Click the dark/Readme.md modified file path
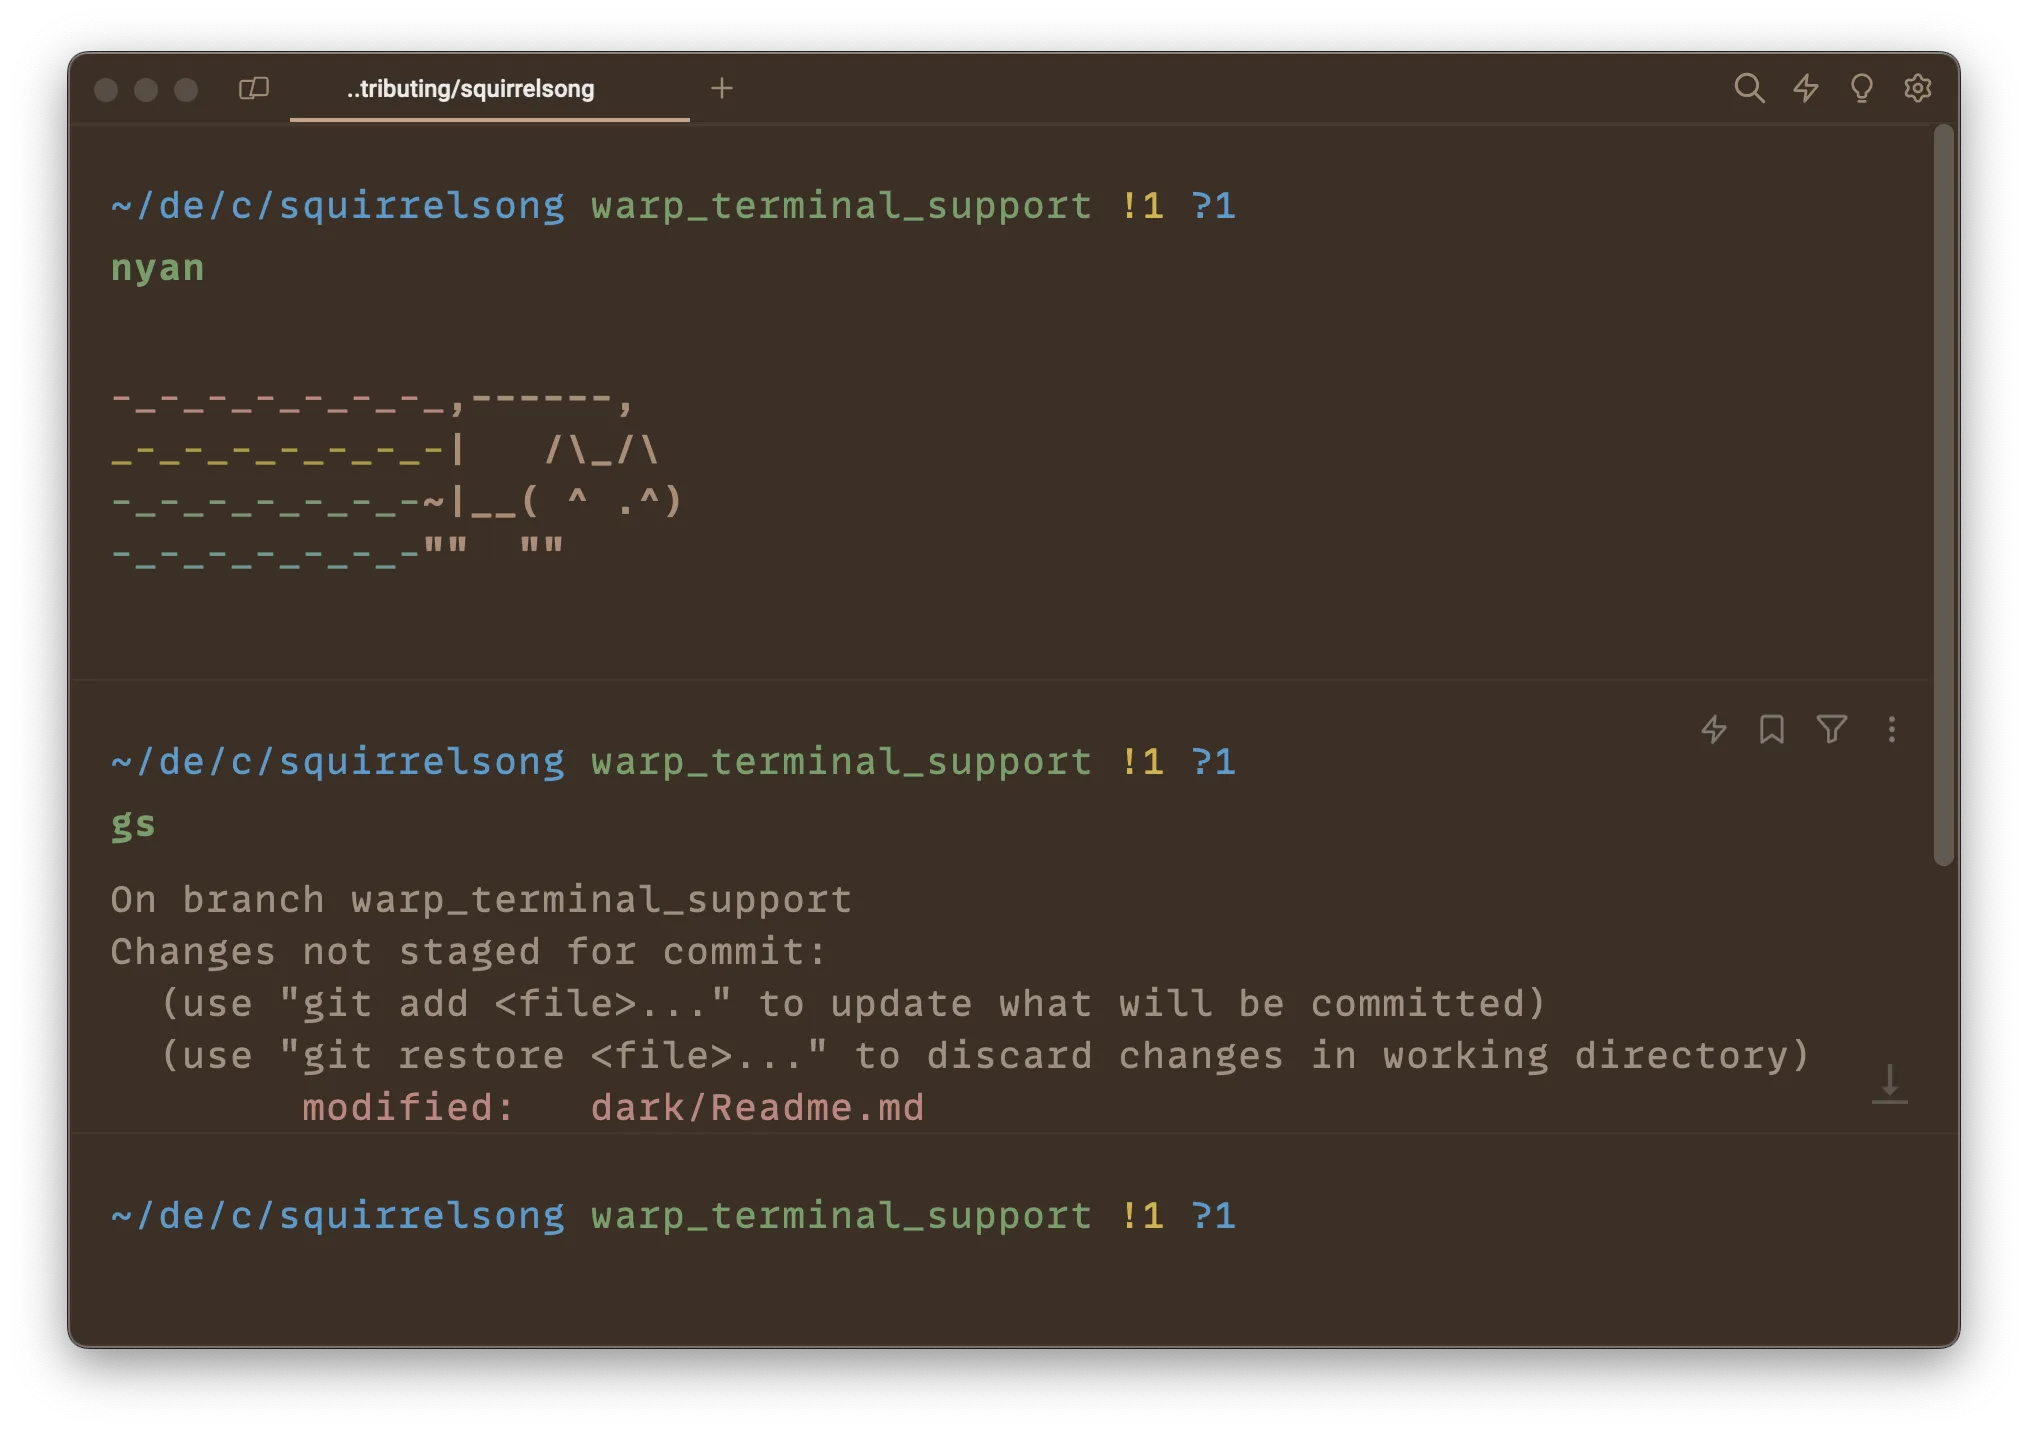 pos(757,1107)
